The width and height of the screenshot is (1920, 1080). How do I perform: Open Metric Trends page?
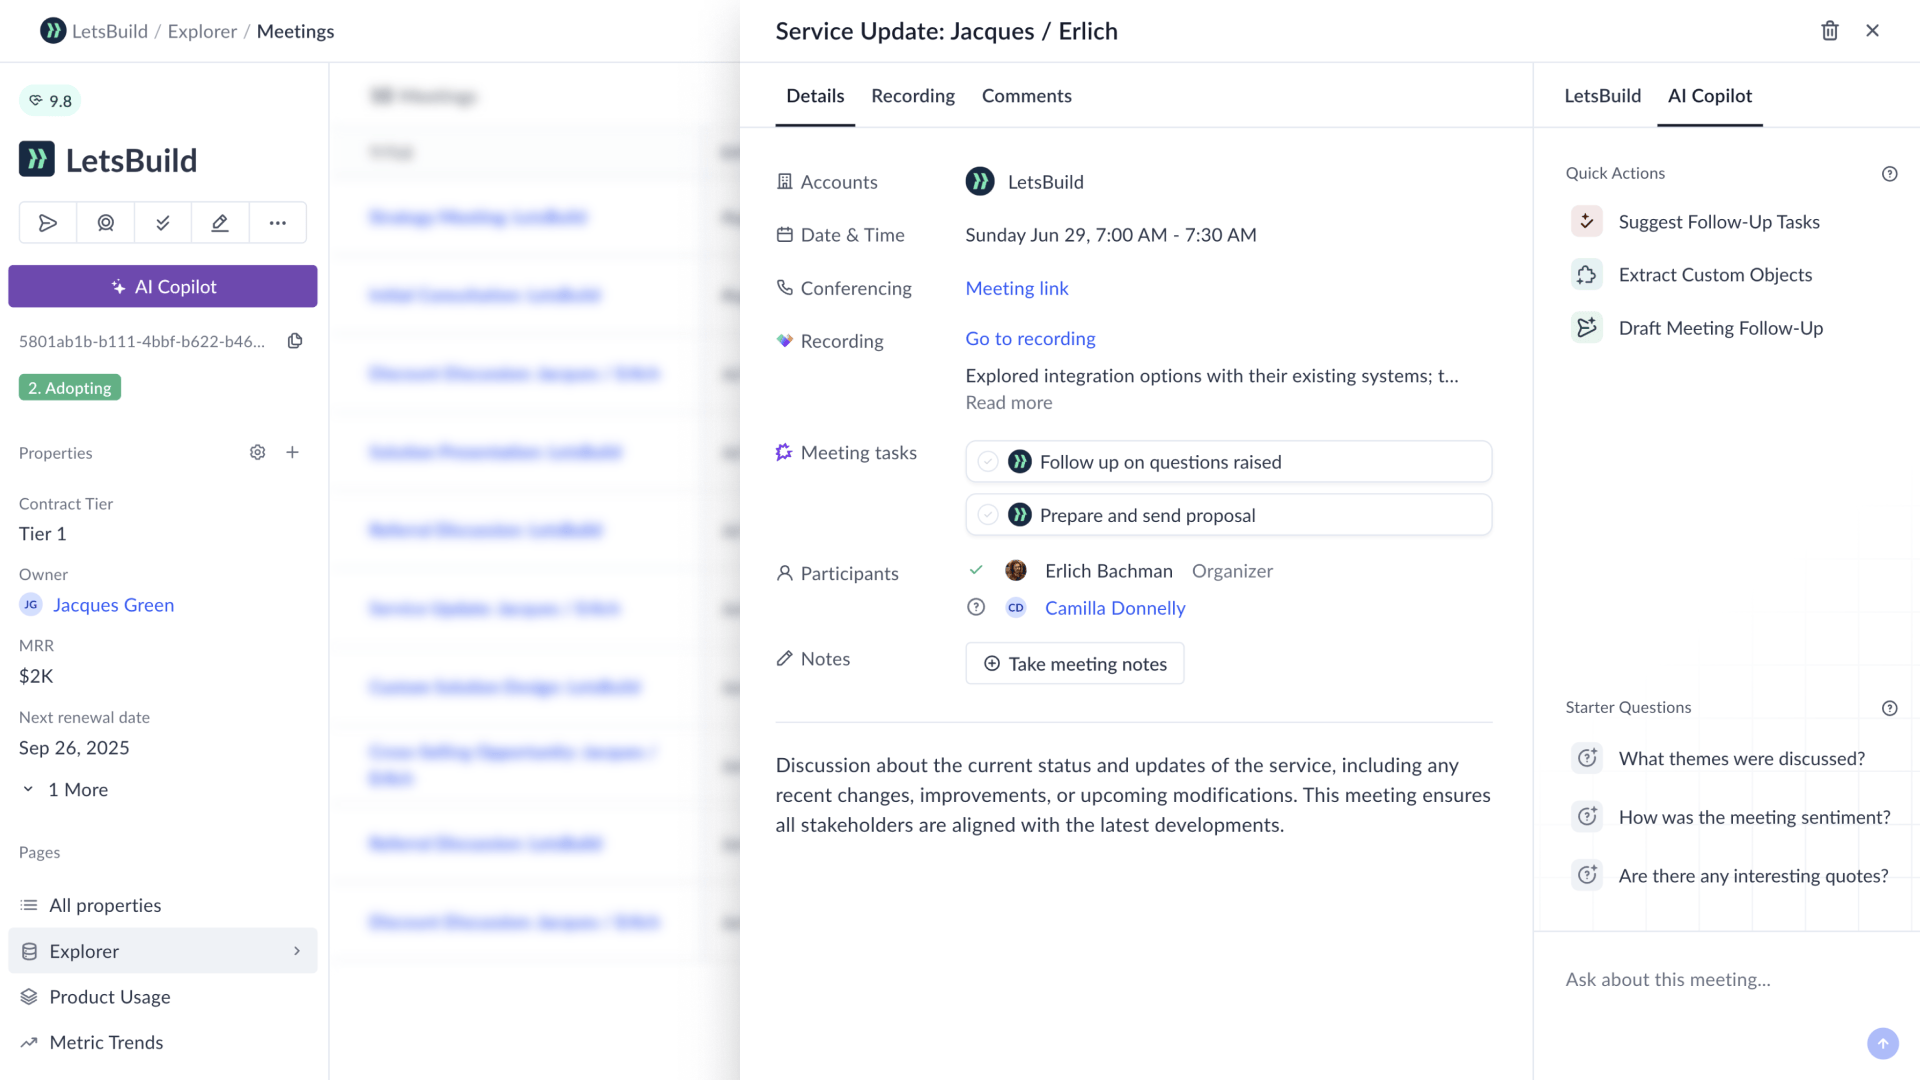[x=163, y=1042]
